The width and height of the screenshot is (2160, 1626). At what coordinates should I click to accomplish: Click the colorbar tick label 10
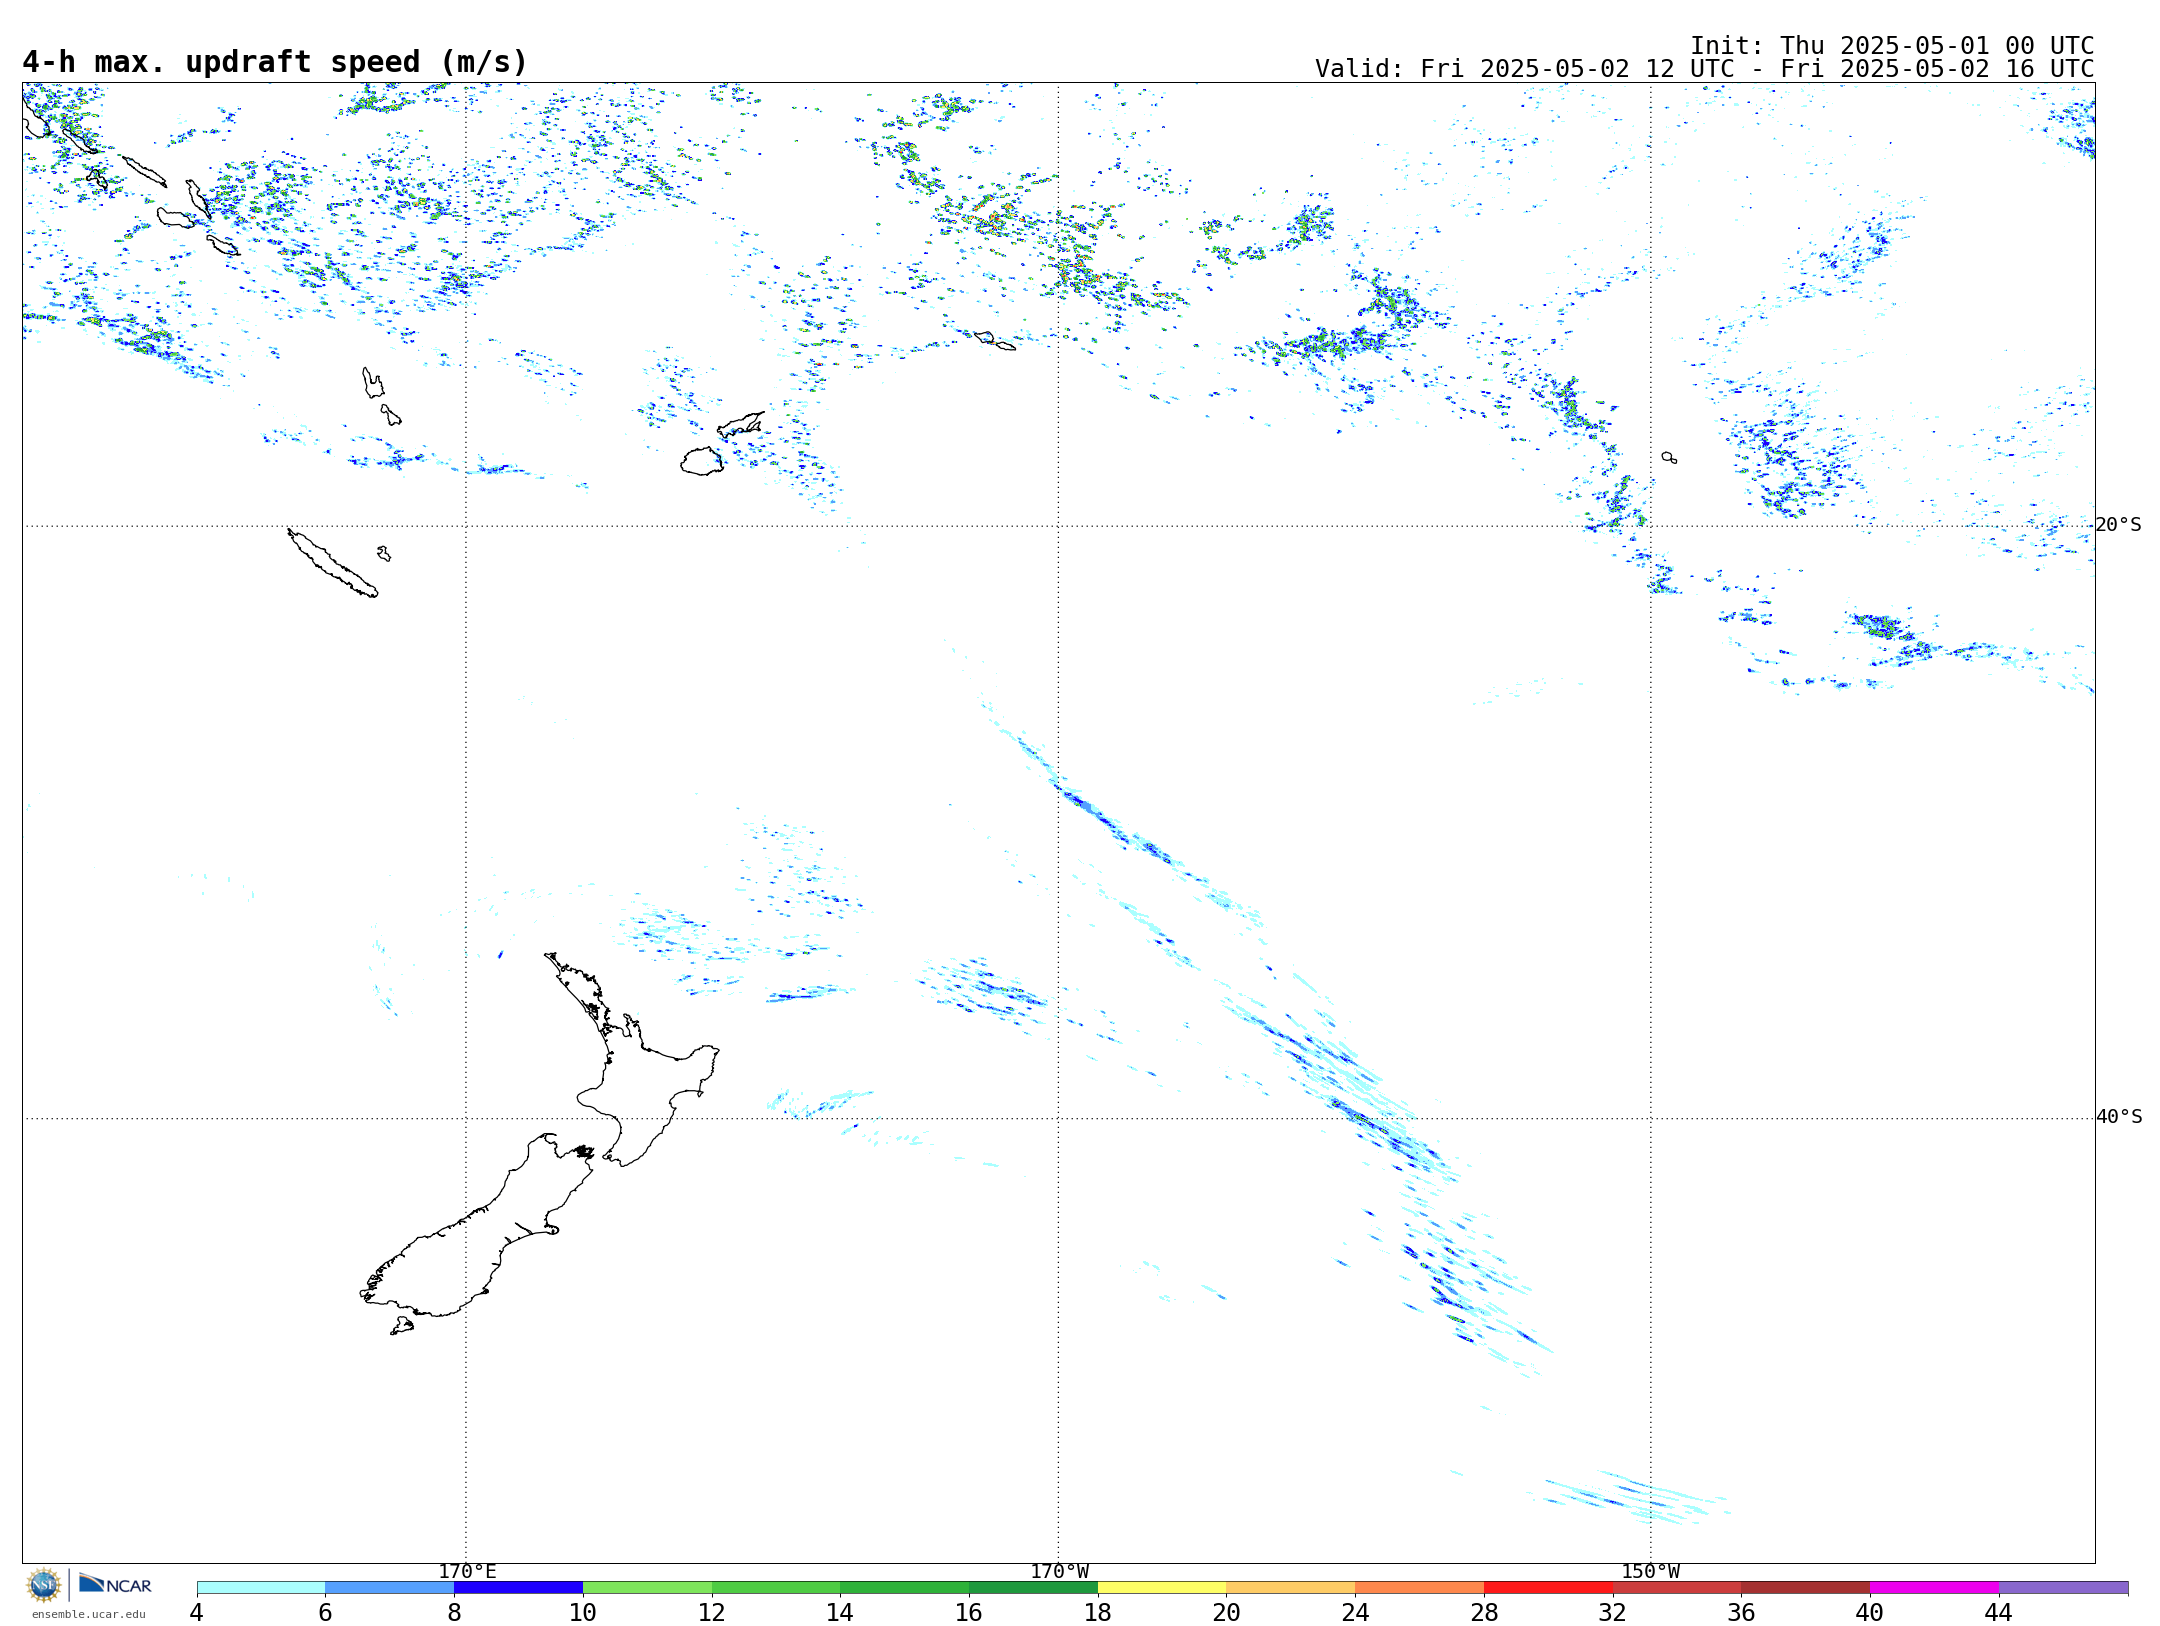pyautogui.click(x=583, y=1612)
